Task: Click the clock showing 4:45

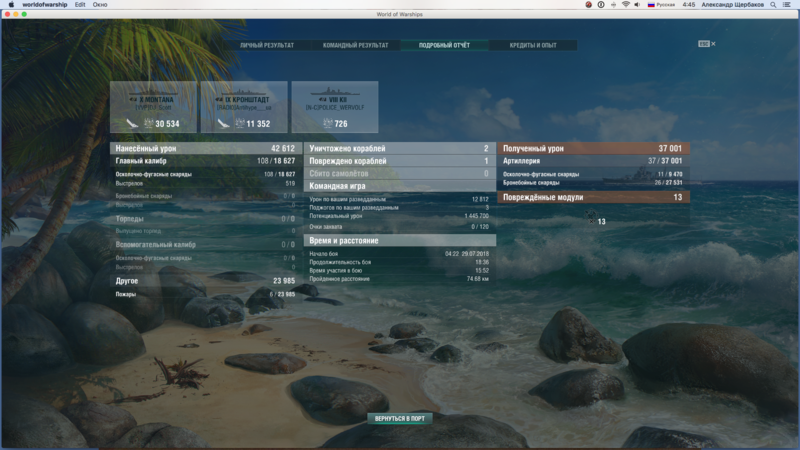Action: coord(689,4)
